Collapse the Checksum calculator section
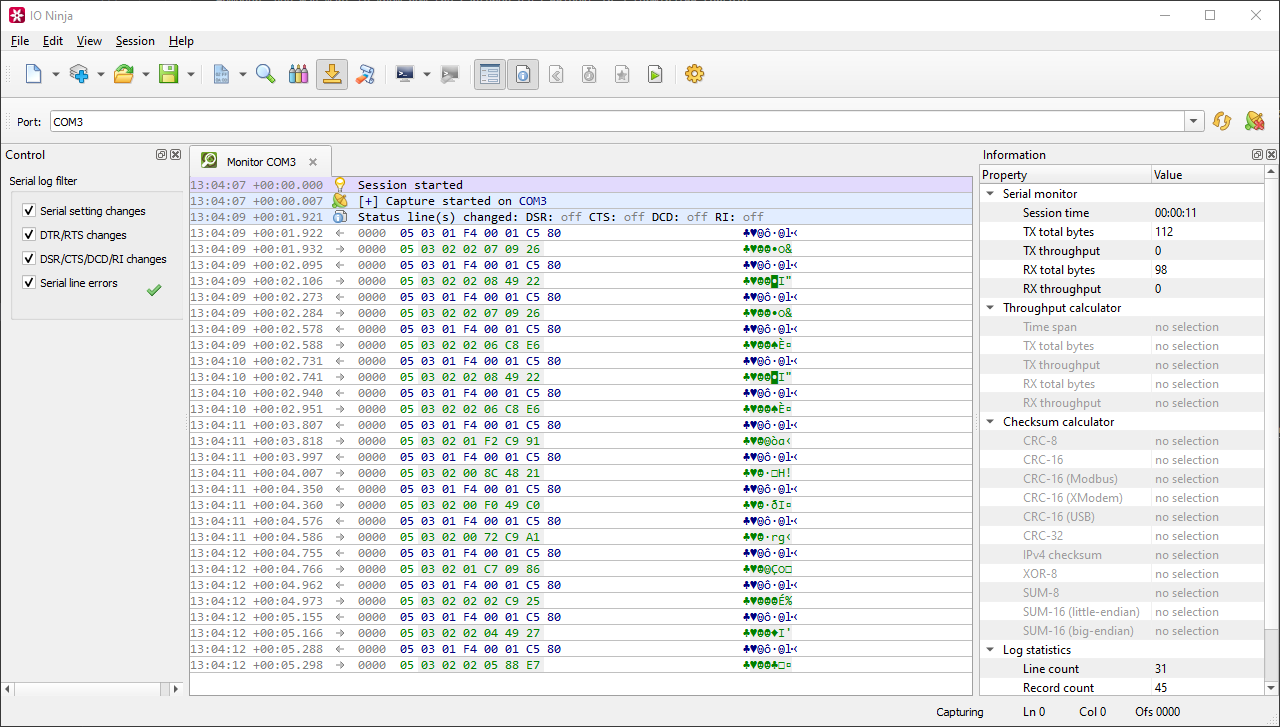The image size is (1280, 727). 990,422
